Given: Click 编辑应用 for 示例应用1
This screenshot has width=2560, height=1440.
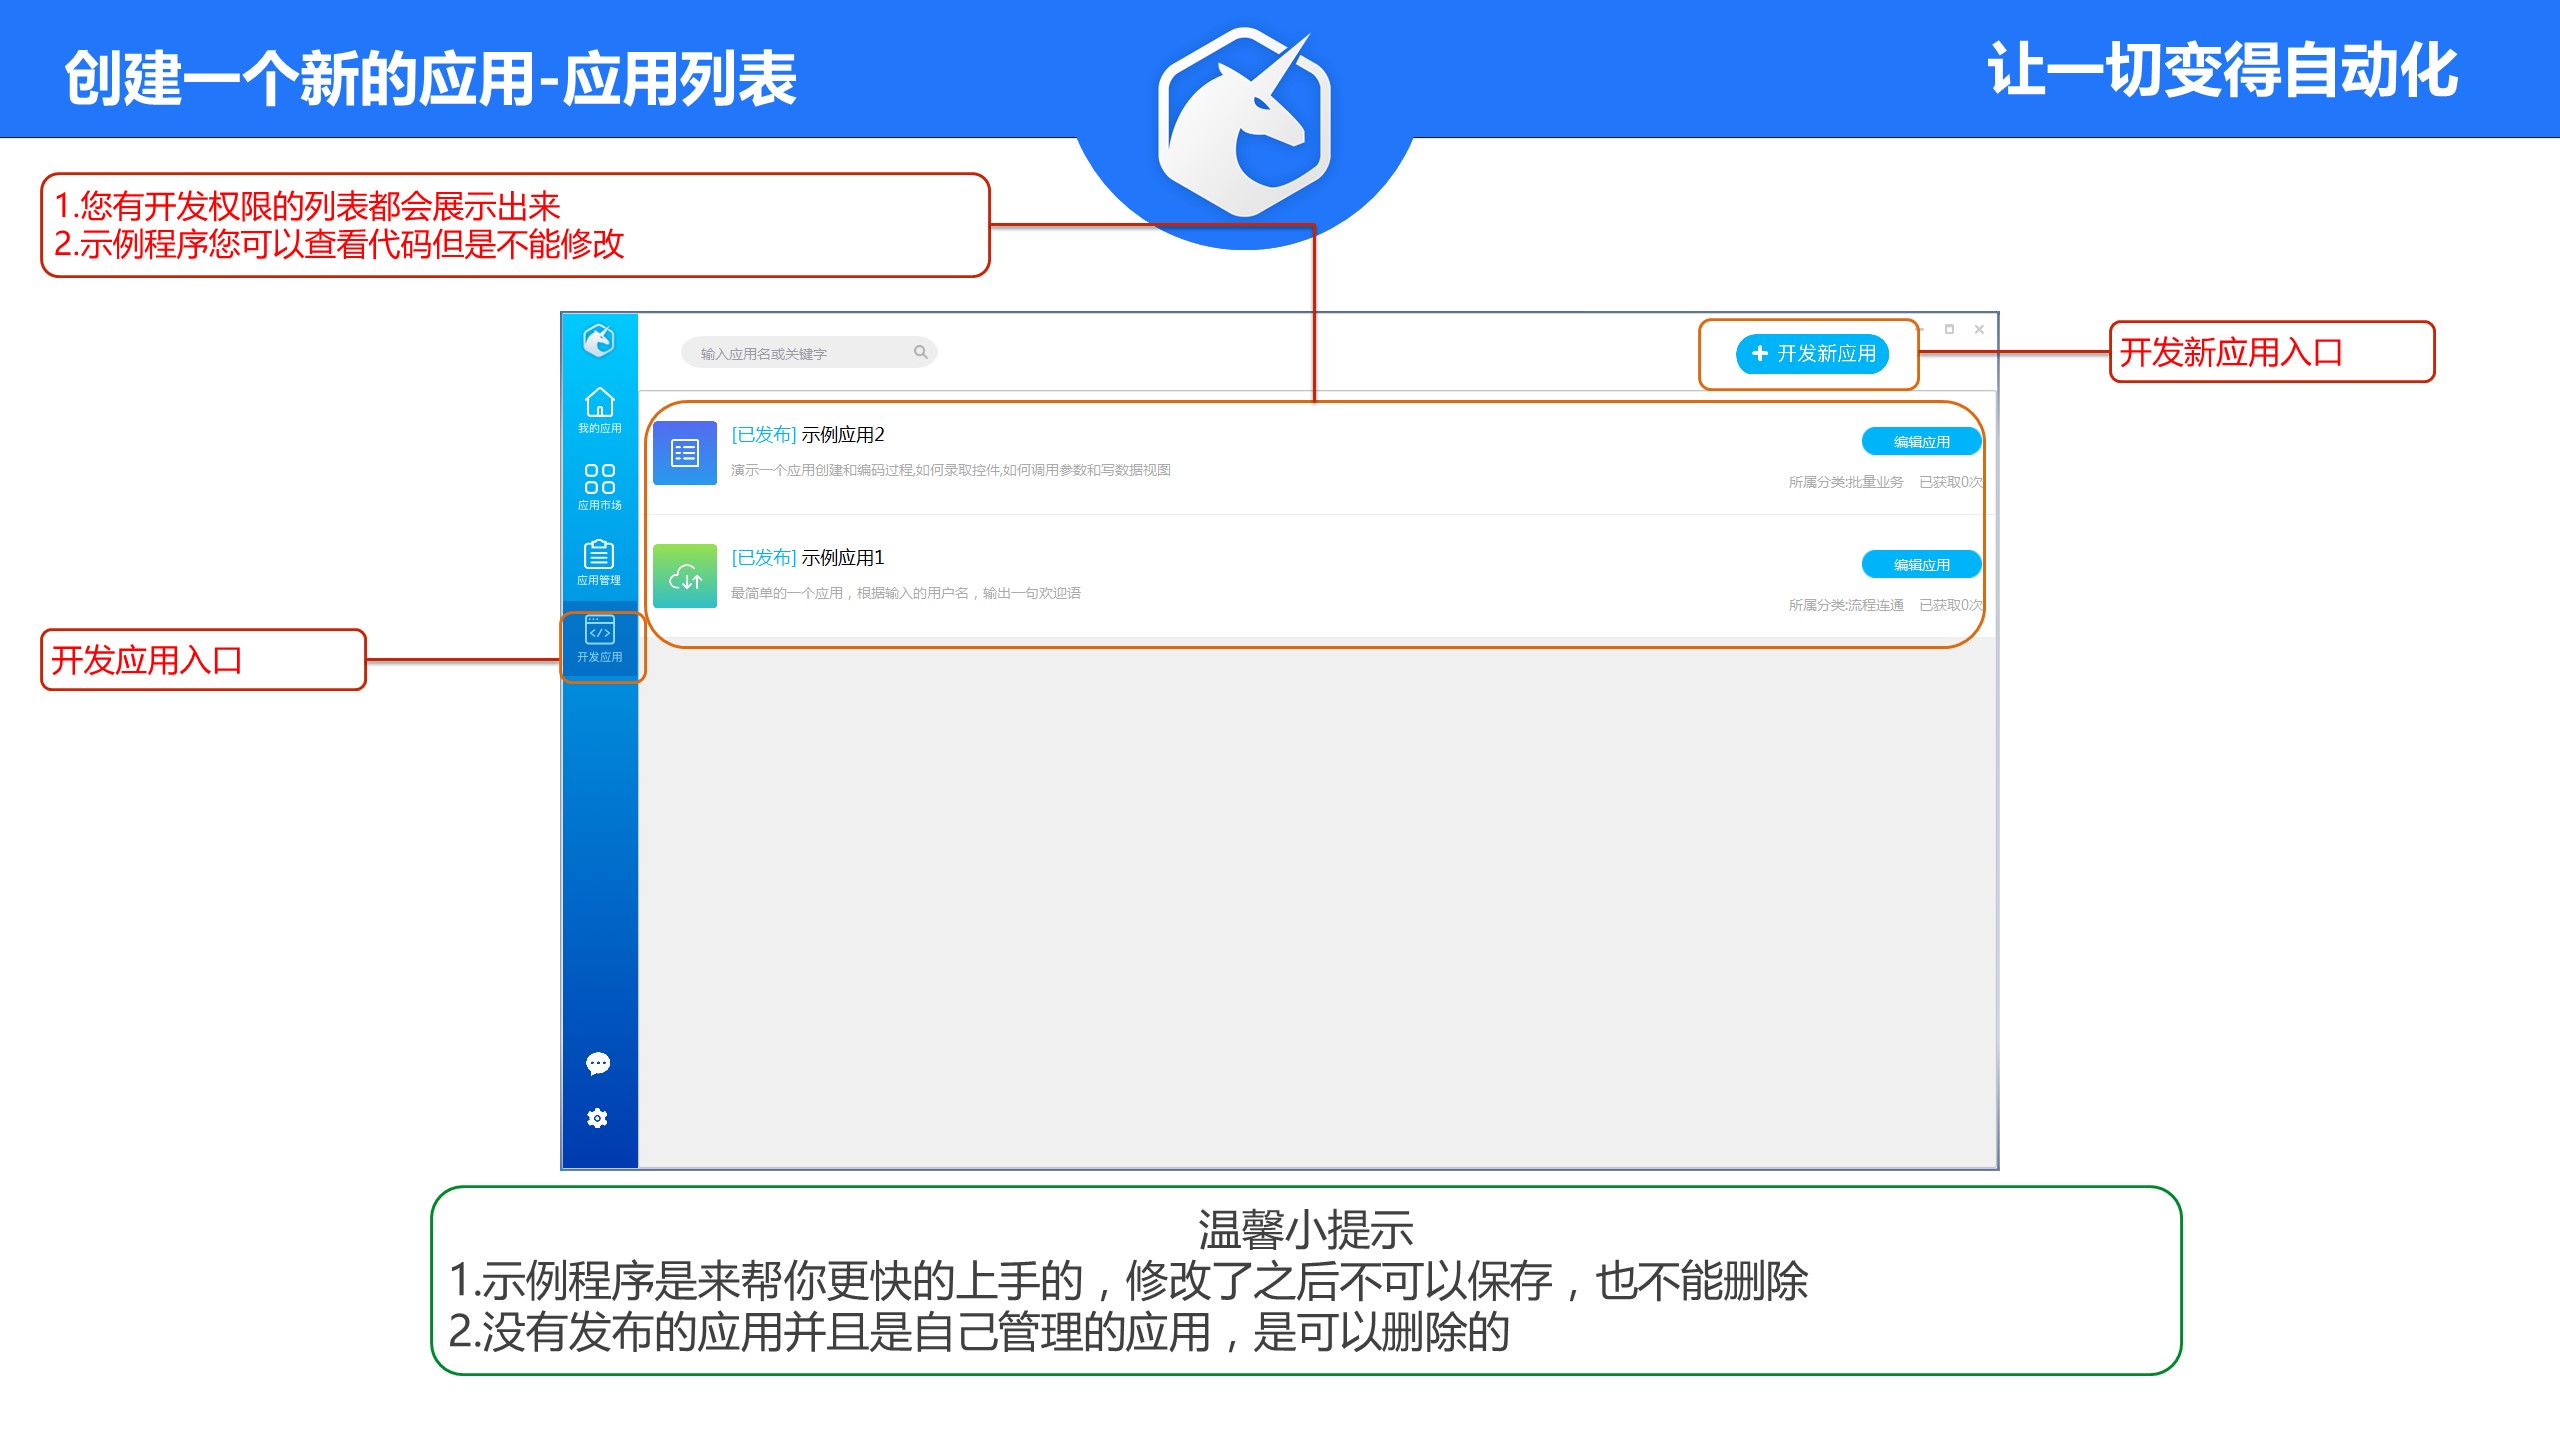Looking at the screenshot, I should tap(1921, 564).
